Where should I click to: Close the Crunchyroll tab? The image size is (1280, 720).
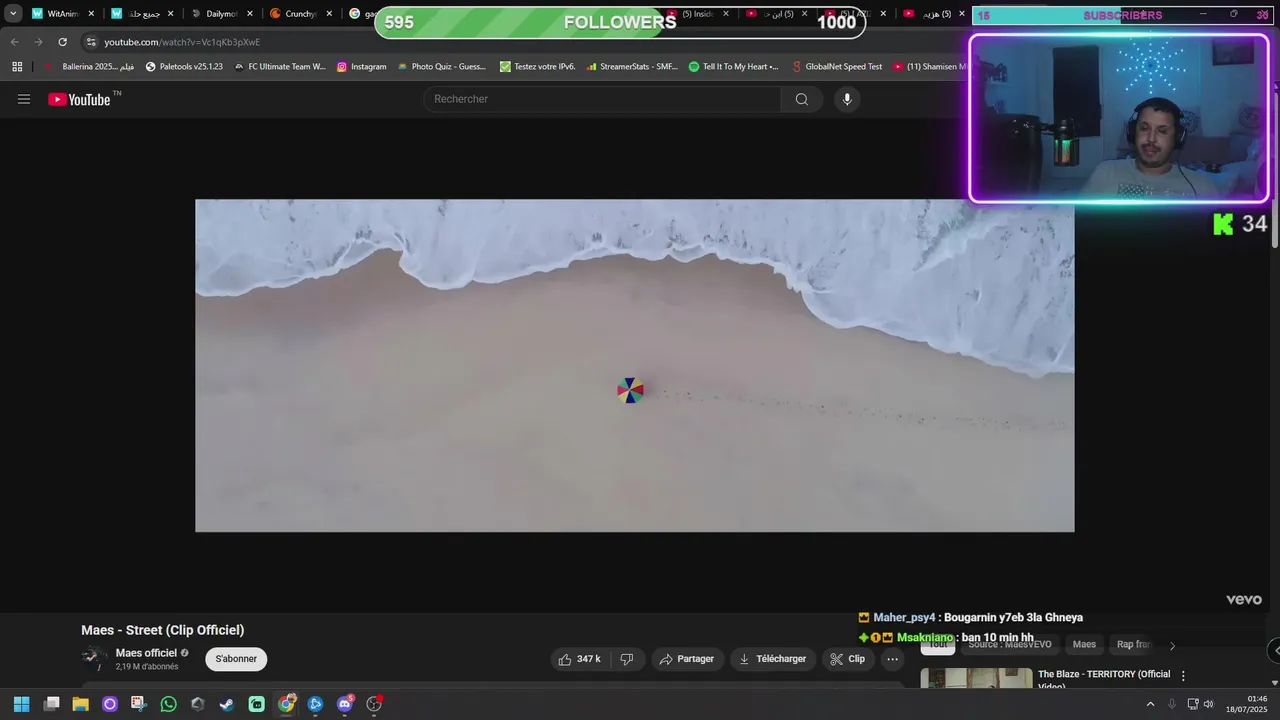tap(329, 14)
